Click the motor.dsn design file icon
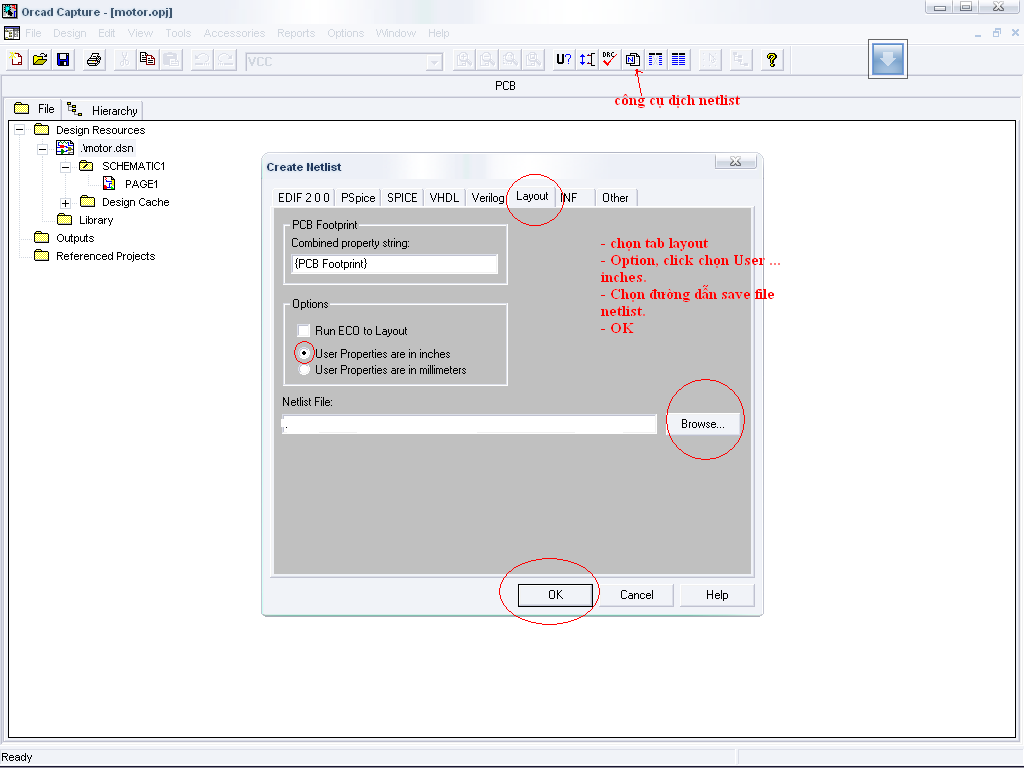This screenshot has width=1024, height=768. [x=65, y=148]
